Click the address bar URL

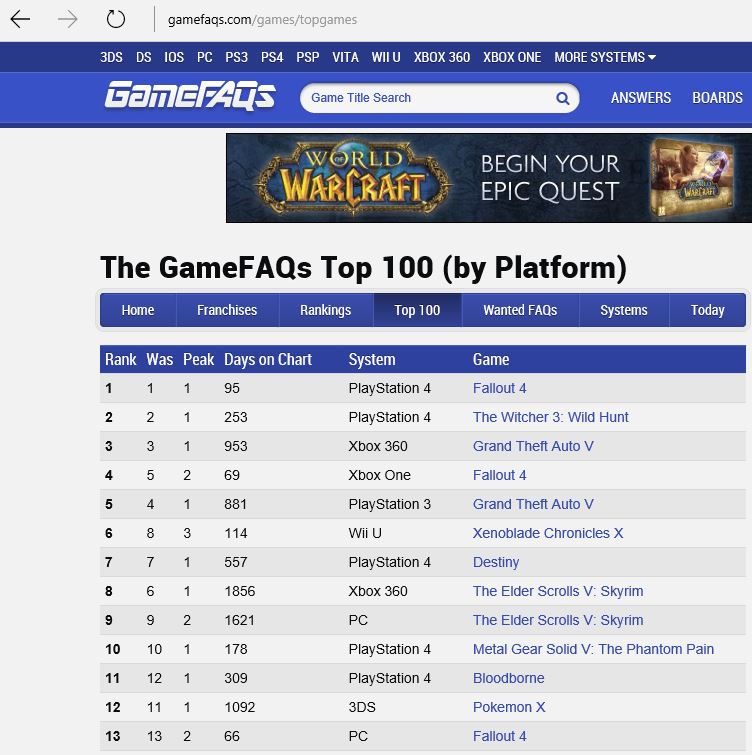tap(262, 20)
